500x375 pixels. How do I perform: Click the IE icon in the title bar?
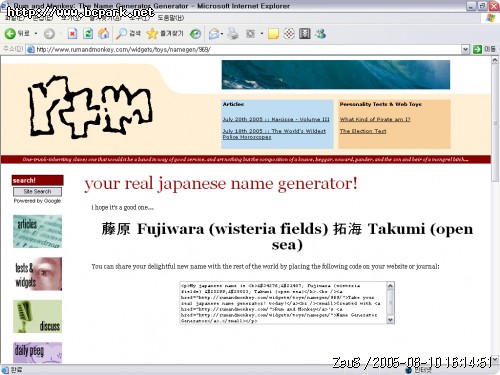click(x=4, y=5)
